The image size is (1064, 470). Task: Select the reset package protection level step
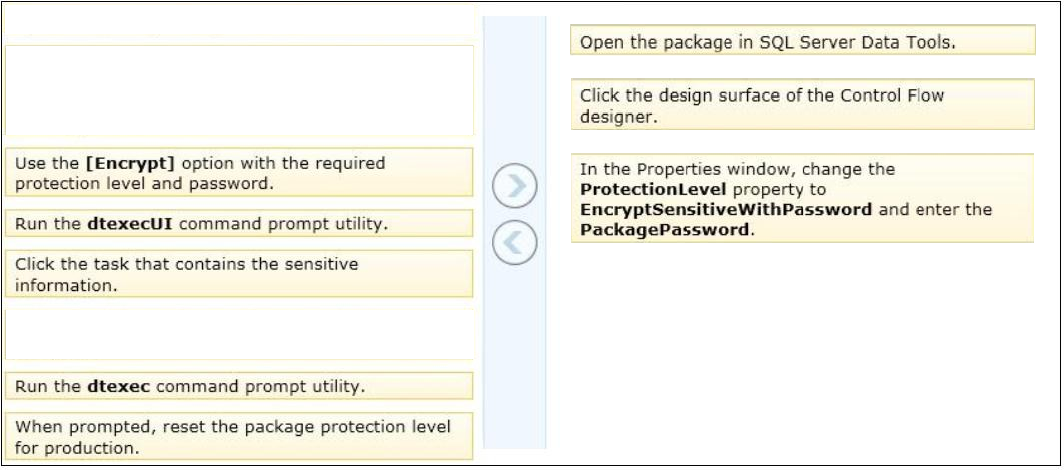point(239,437)
